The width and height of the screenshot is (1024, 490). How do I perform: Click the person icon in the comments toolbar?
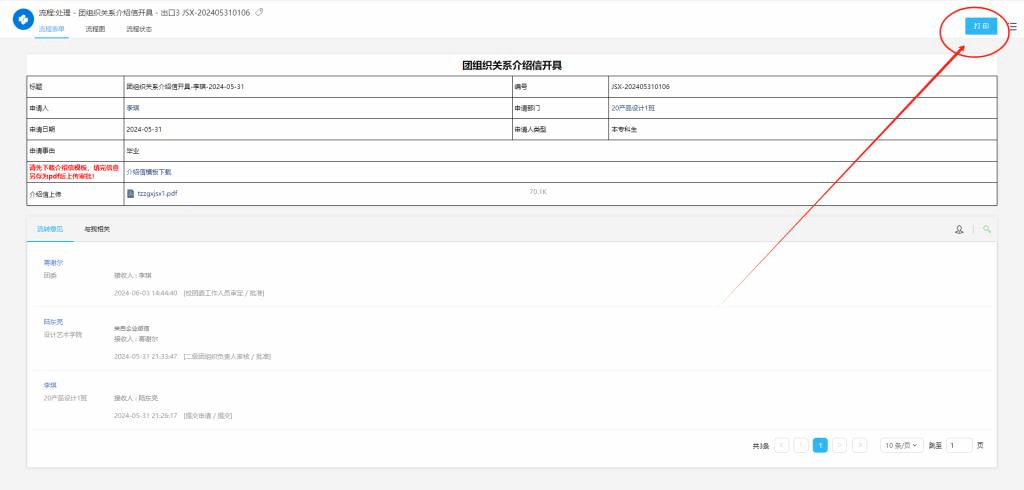pyautogui.click(x=959, y=229)
